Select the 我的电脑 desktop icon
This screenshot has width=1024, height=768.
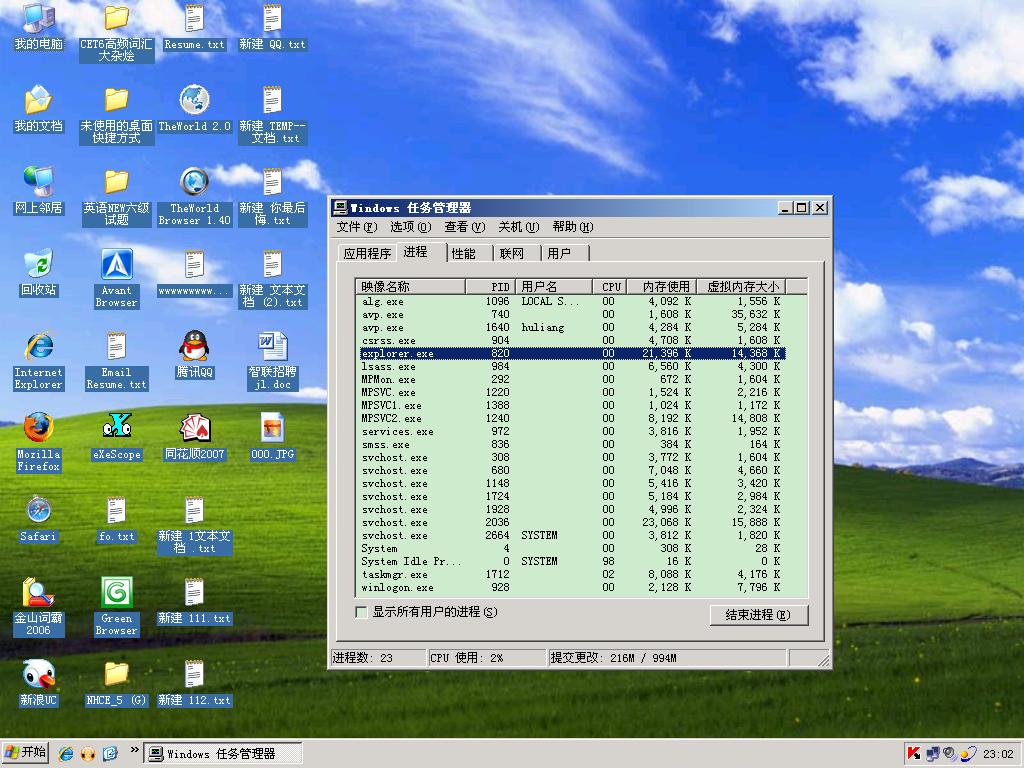[x=39, y=27]
